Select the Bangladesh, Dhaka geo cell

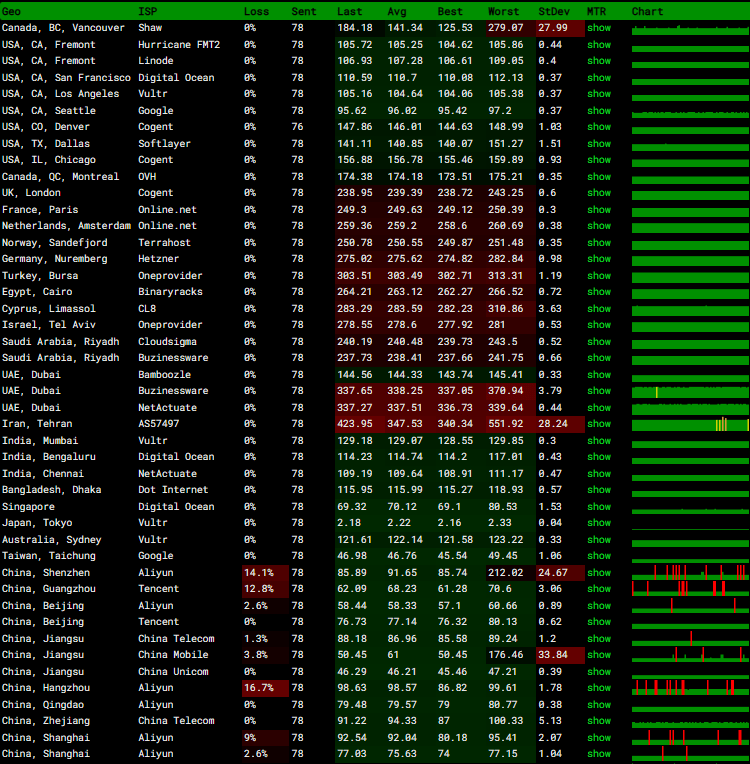pos(52,490)
